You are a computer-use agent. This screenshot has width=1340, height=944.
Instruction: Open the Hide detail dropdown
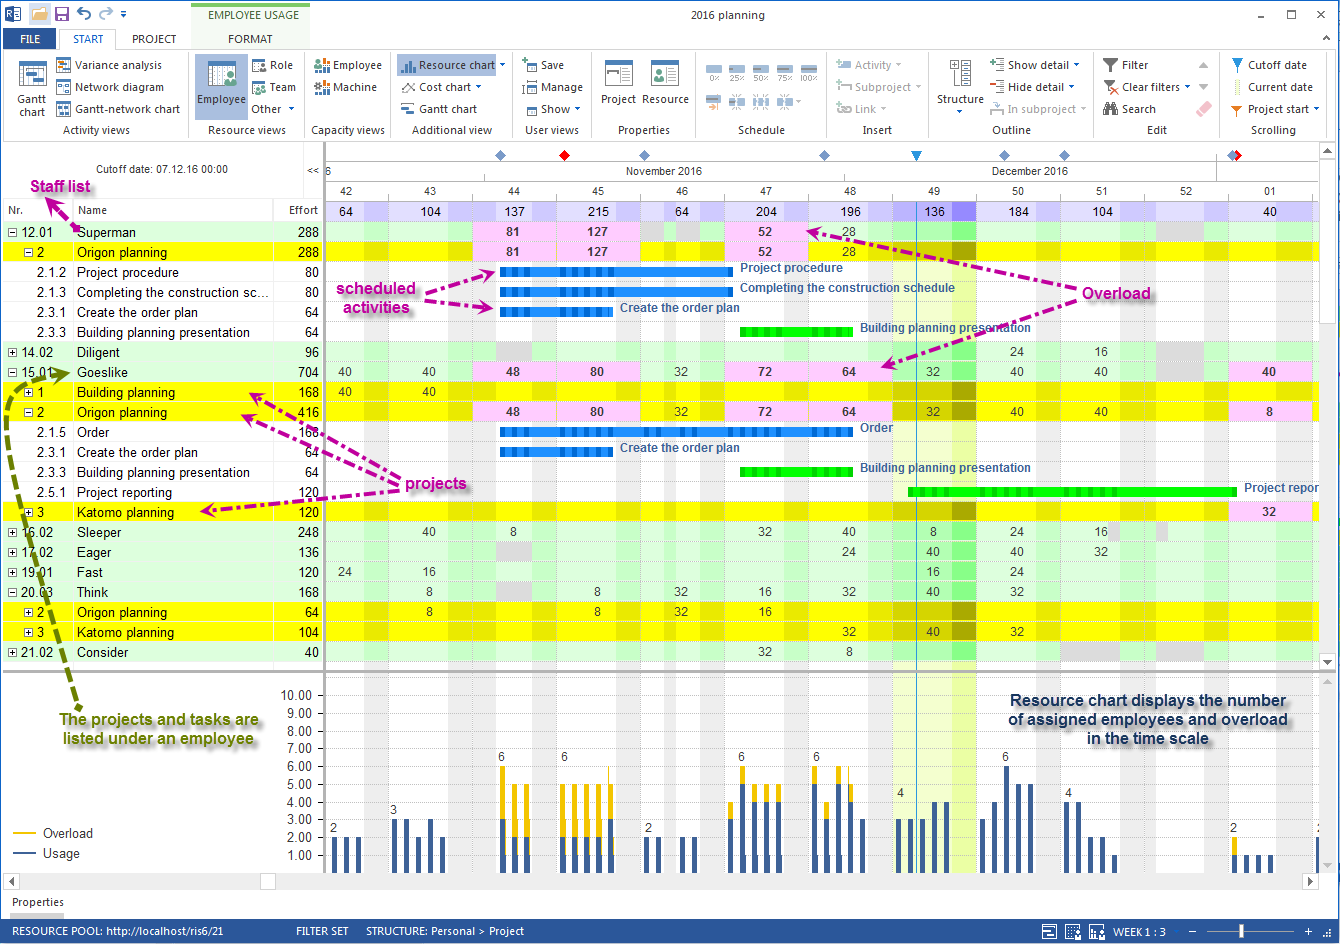tap(1032, 87)
